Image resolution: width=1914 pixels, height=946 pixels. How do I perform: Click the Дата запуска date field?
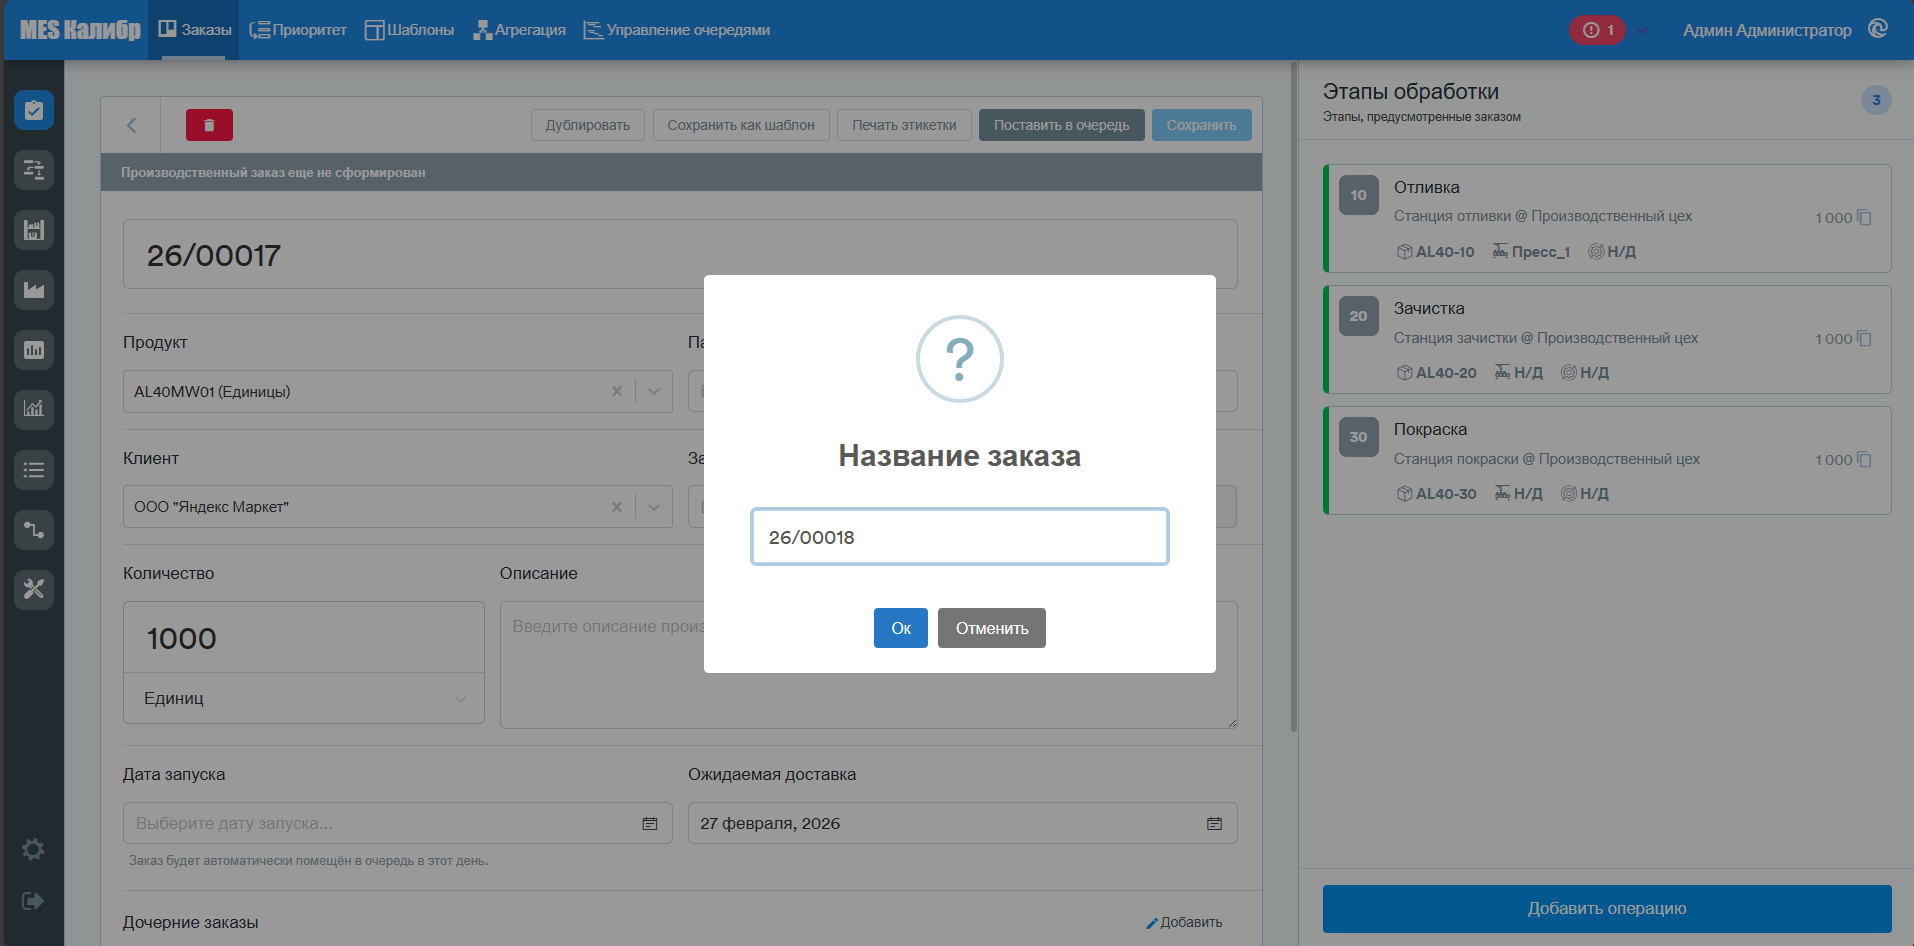coord(398,823)
